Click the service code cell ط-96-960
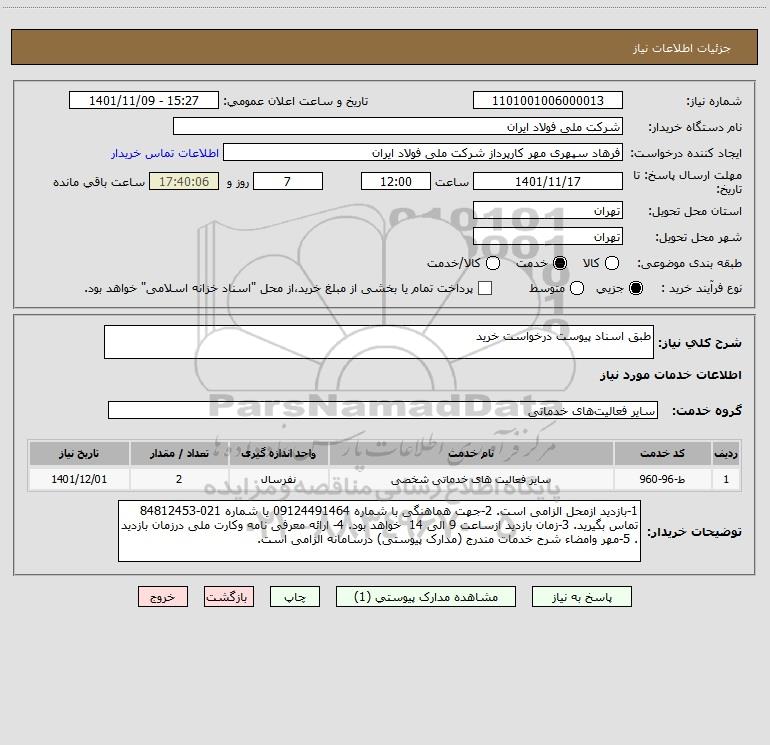Screen dimensions: 770x745 662,479
